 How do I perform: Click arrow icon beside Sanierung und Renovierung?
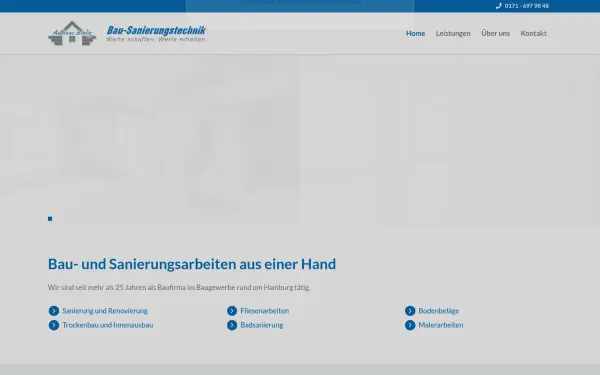point(54,311)
